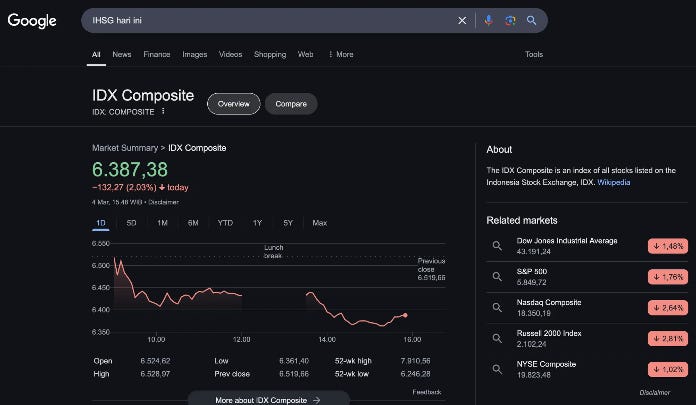The height and width of the screenshot is (405, 696).
Task: Open More about IDX Composite button
Action: click(269, 400)
